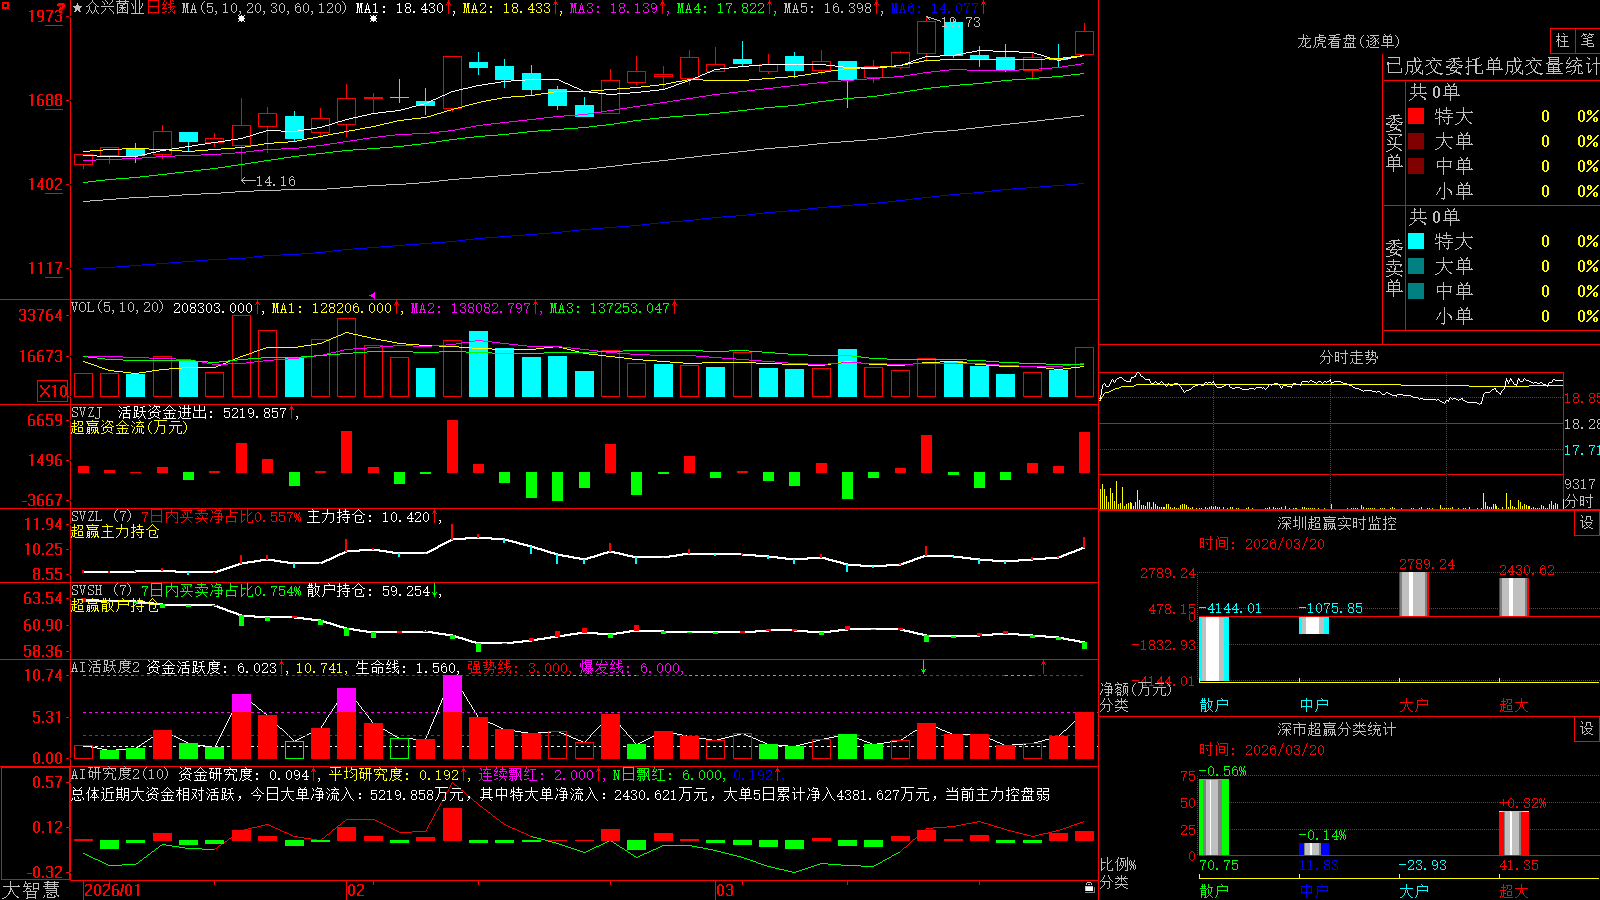
Task: Click the star icon beside 众兴菌业
Action: click(78, 8)
